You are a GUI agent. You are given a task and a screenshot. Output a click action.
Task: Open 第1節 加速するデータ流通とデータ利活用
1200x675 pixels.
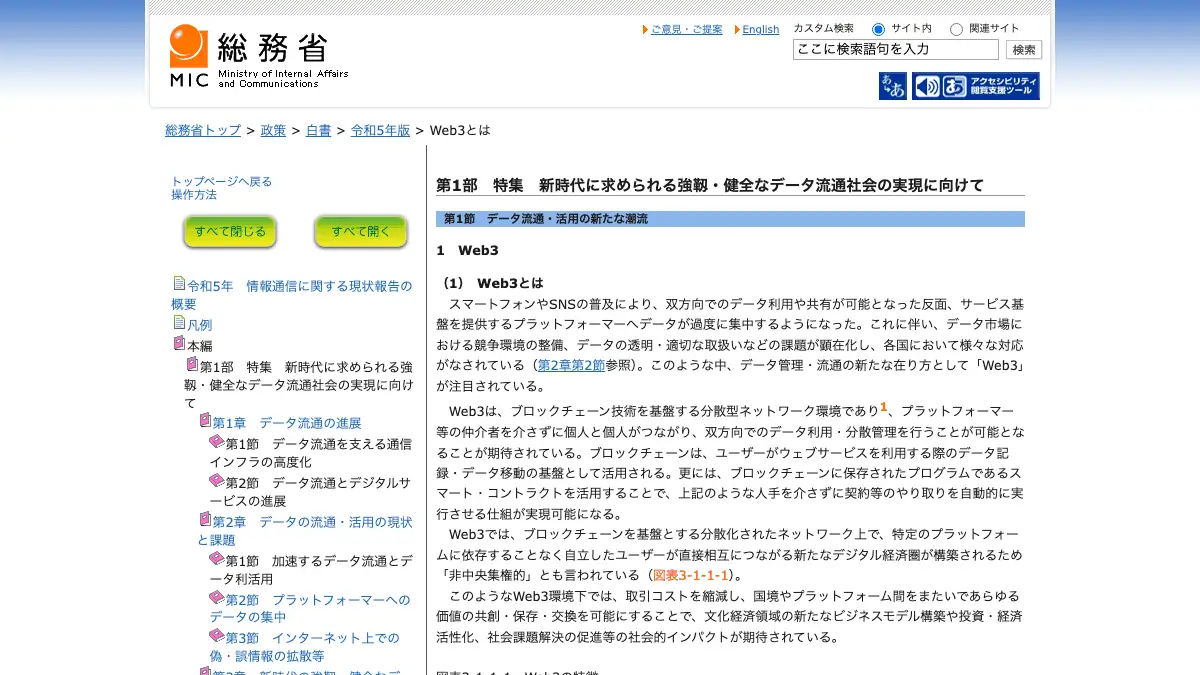pyautogui.click(x=310, y=569)
